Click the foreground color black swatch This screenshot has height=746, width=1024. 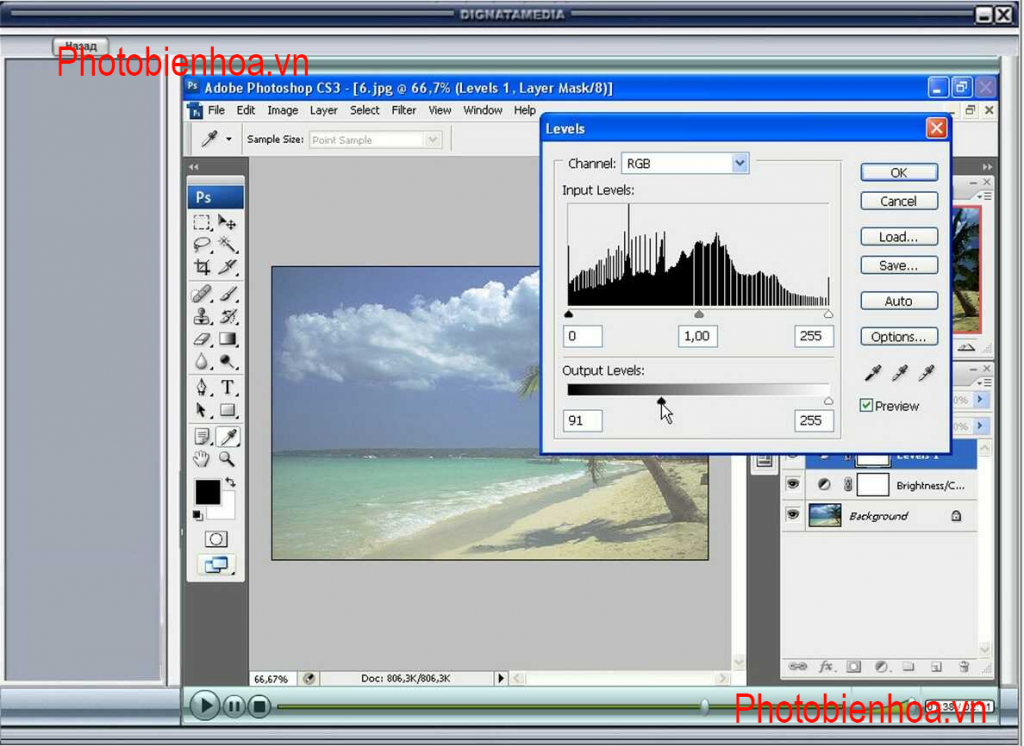207,492
